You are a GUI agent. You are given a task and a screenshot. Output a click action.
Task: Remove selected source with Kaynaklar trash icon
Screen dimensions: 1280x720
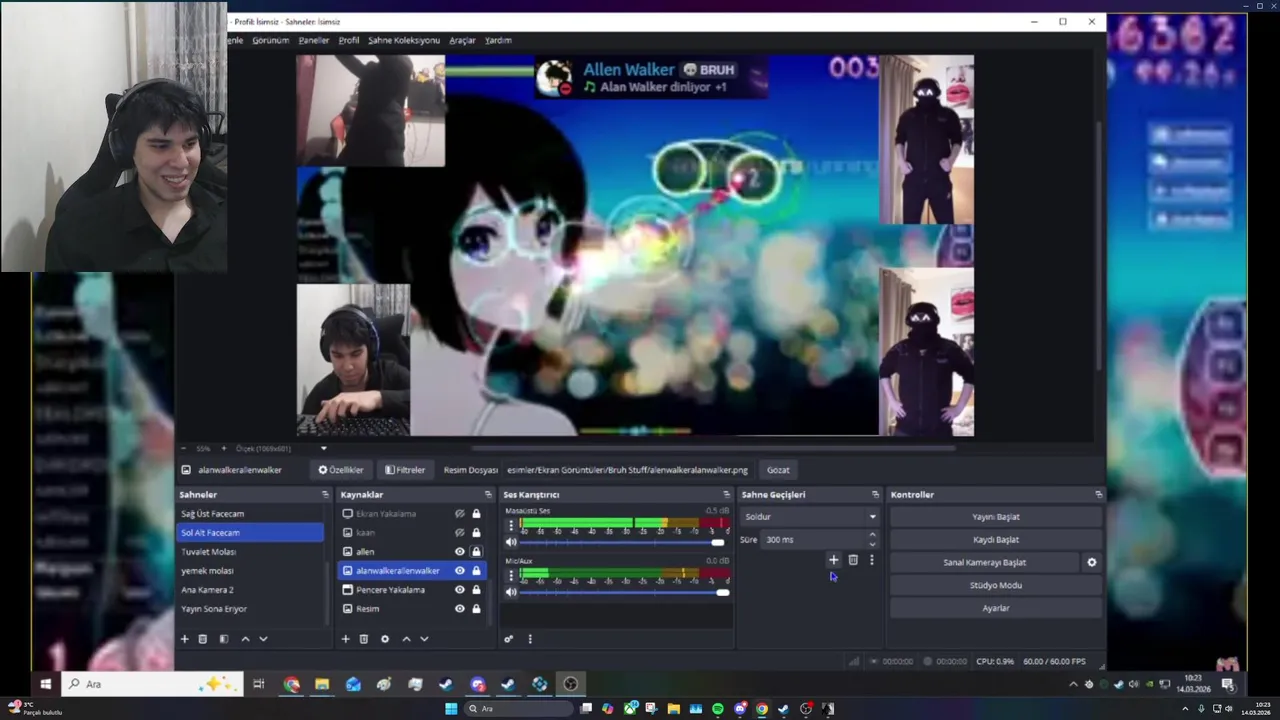click(364, 639)
